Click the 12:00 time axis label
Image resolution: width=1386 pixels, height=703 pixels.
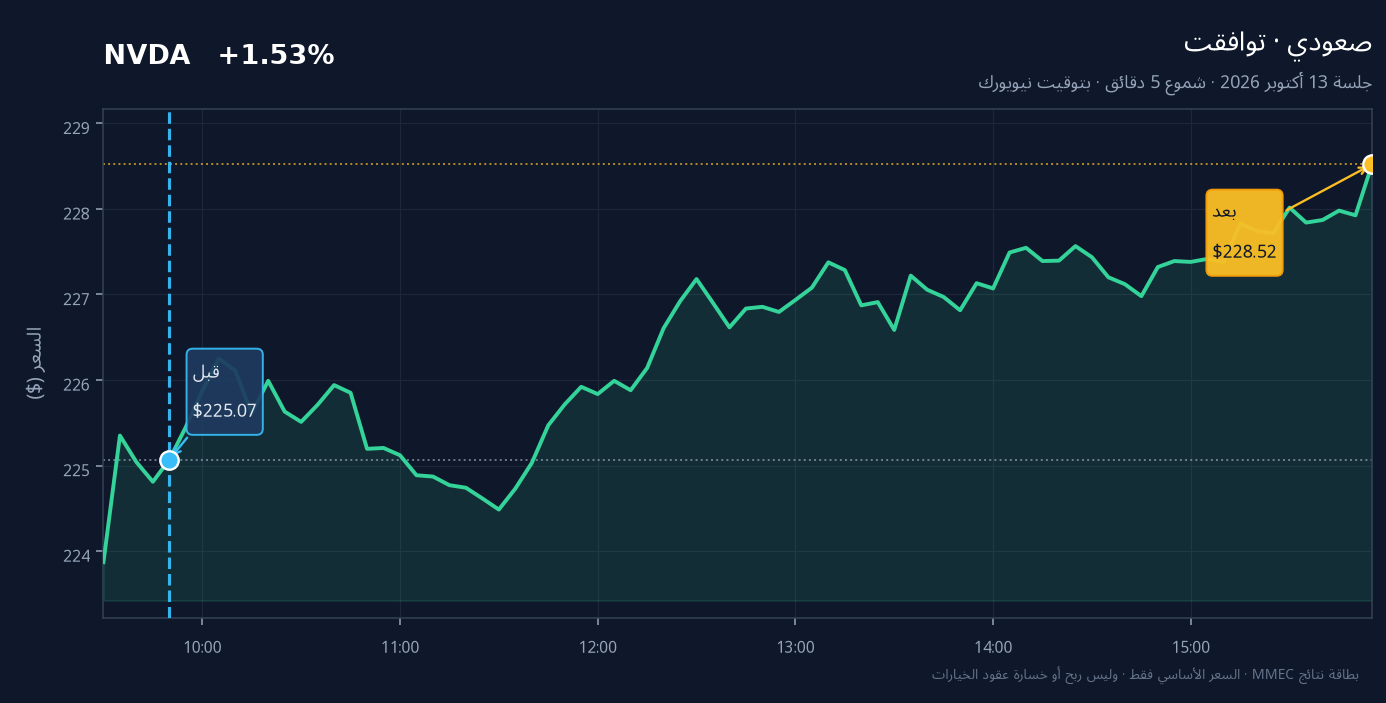coord(598,647)
